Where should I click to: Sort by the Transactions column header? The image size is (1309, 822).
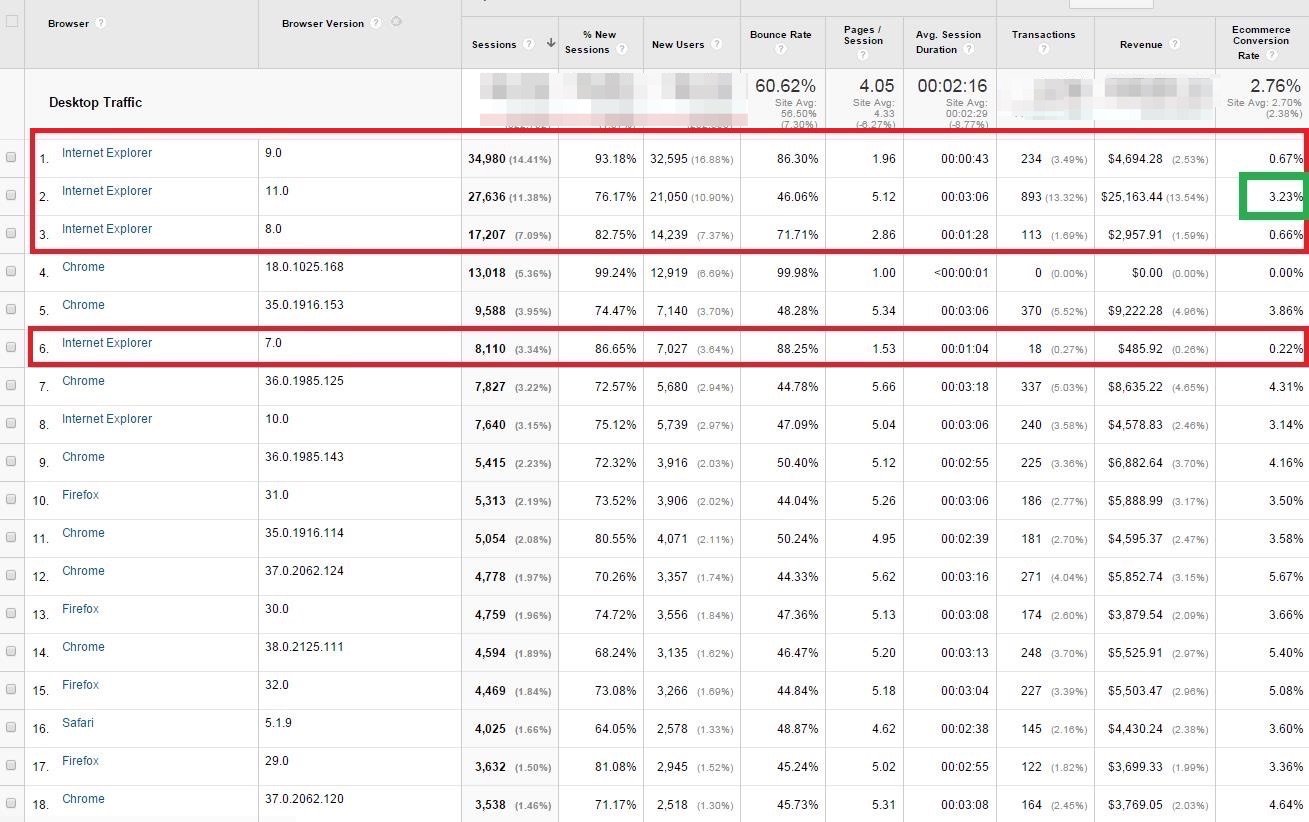[x=1043, y=35]
